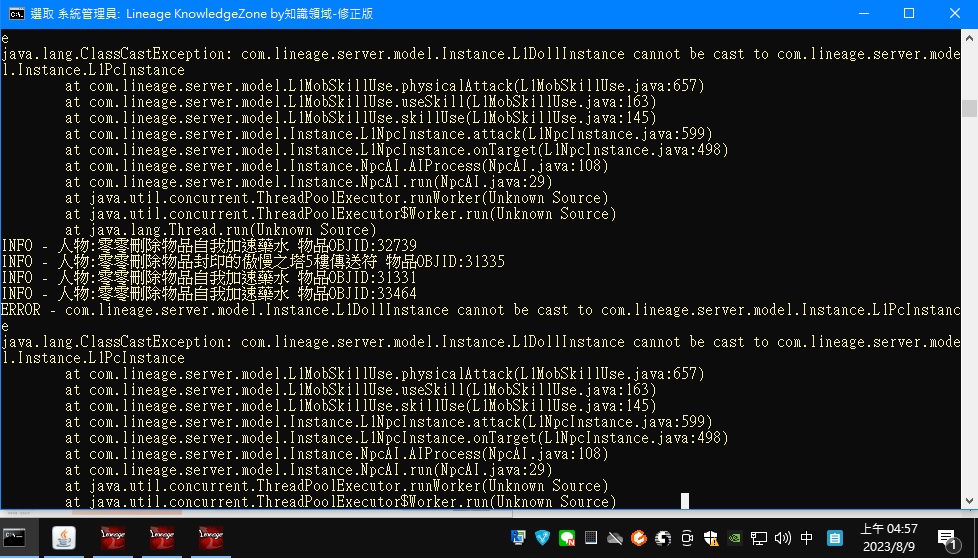Open the leftmost Lineage taskbar icon
The height and width of the screenshot is (560, 978).
[113, 537]
